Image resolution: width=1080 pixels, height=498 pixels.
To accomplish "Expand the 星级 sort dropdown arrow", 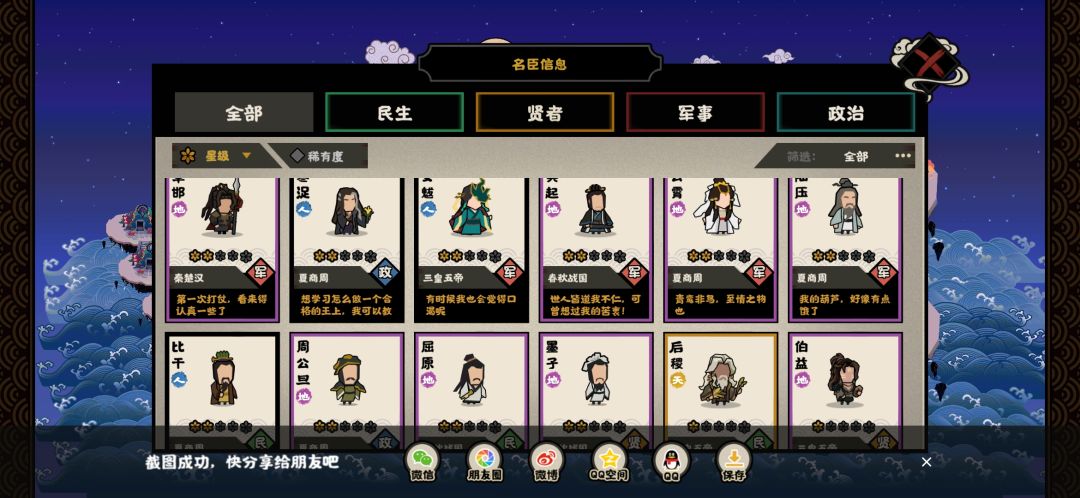I will [x=247, y=156].
